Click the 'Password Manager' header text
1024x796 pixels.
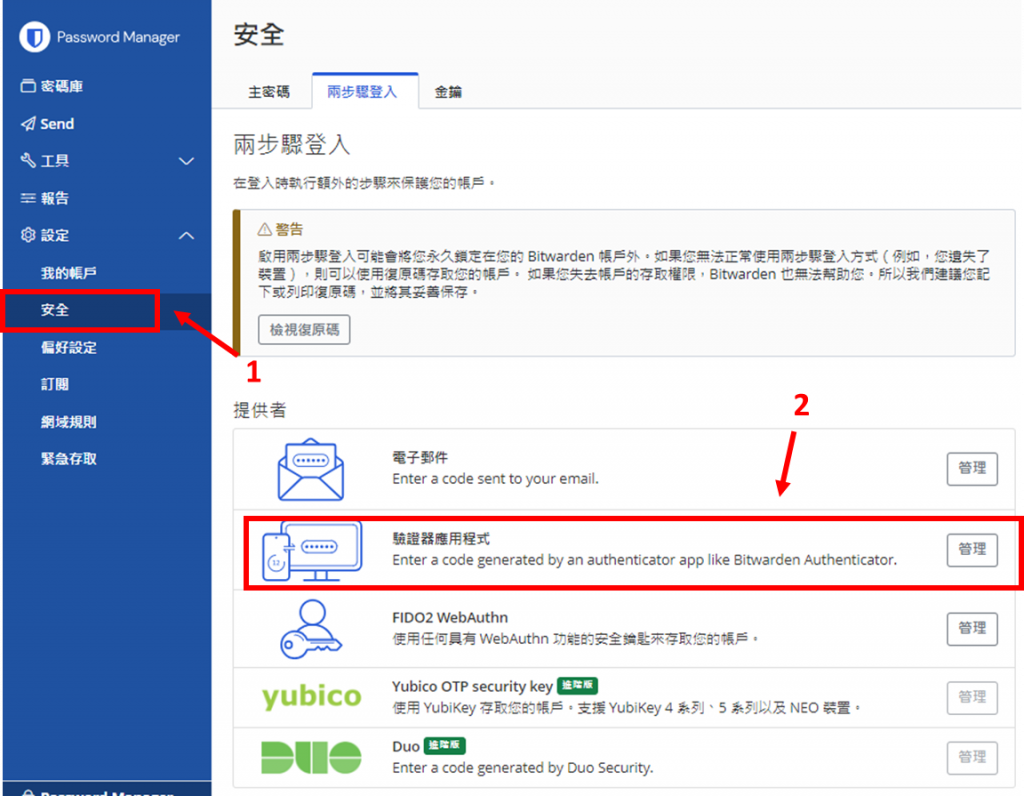118,37
